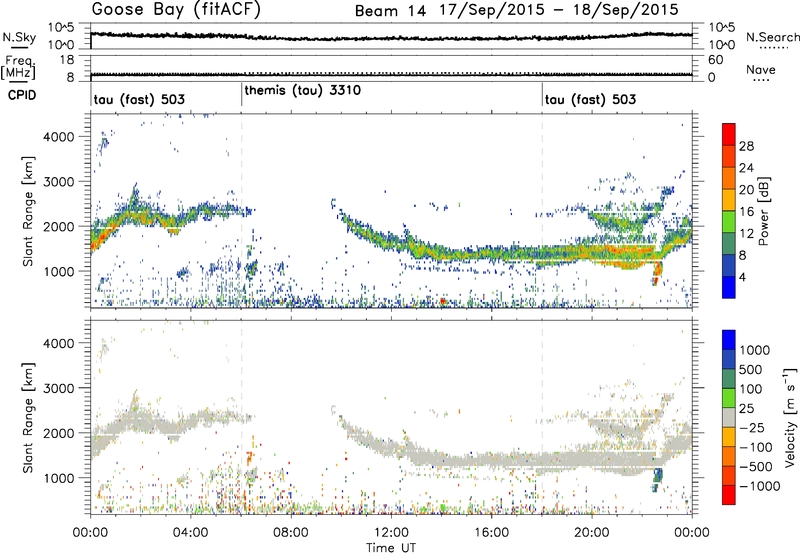The image size is (800, 554).
Task: Click the CPID row label
Action: (x=22, y=95)
